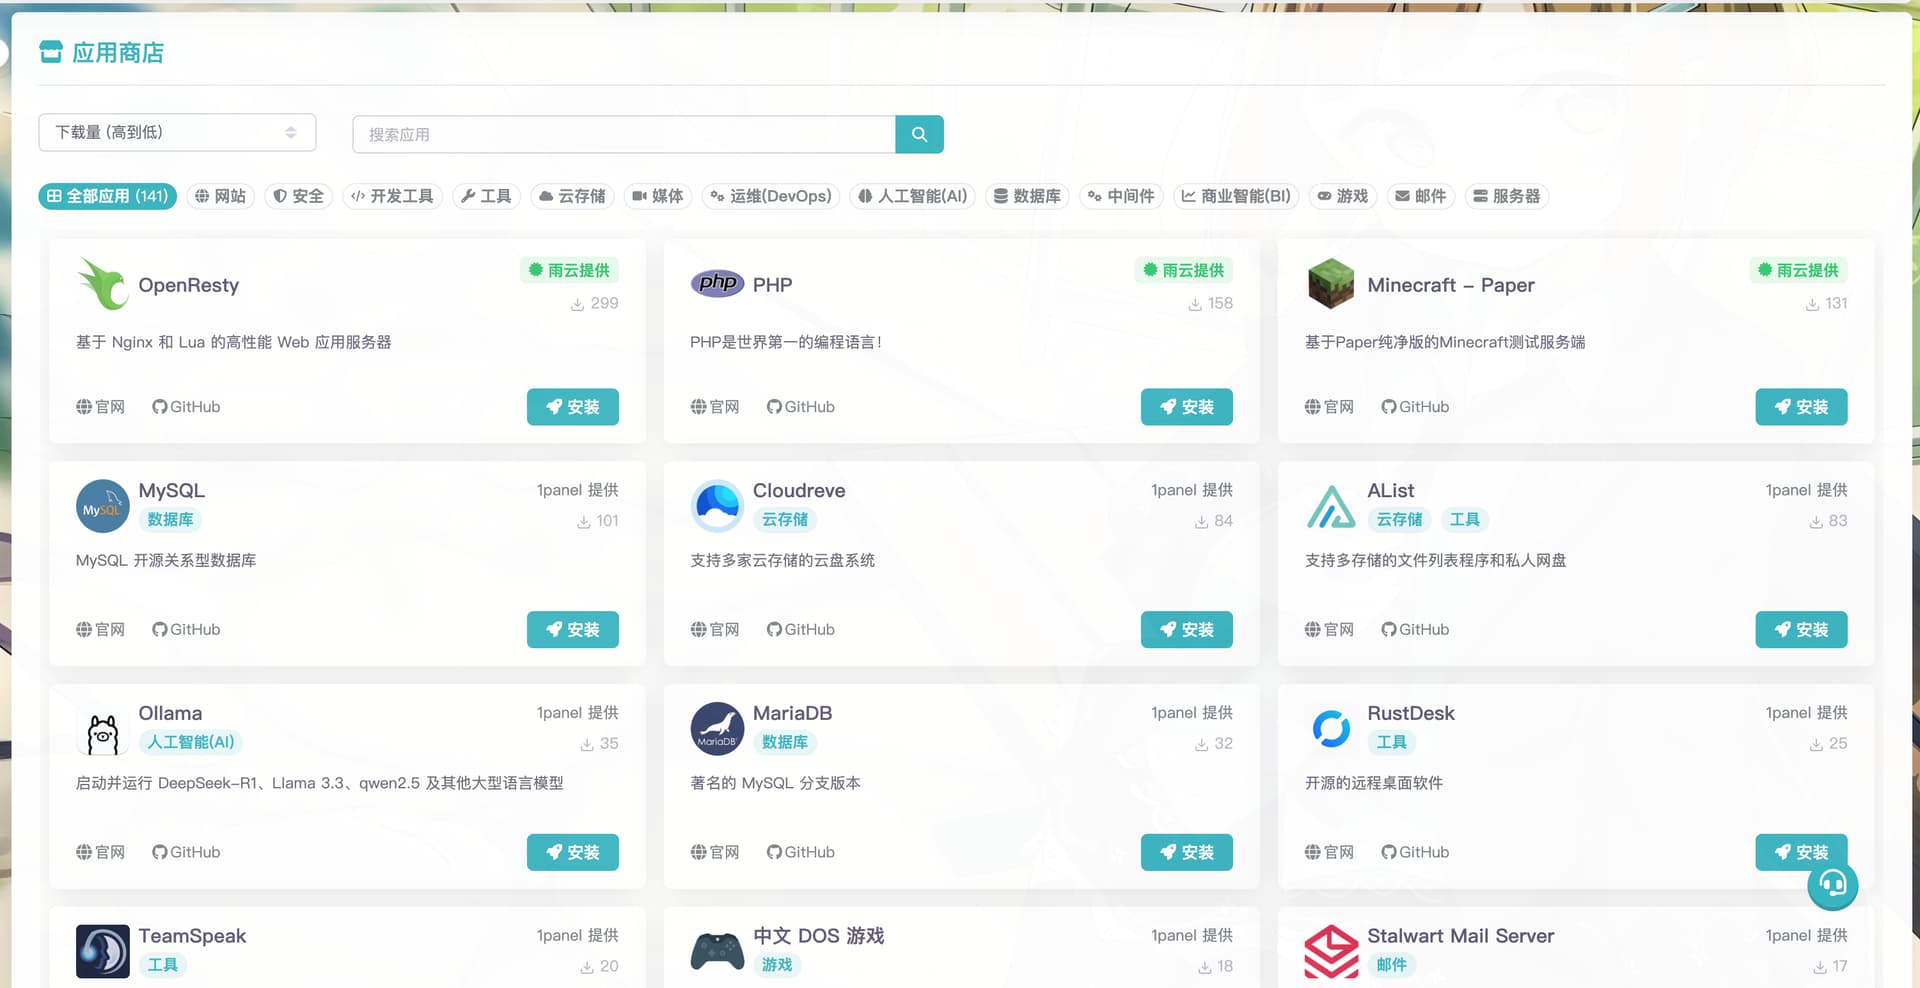Image resolution: width=1920 pixels, height=988 pixels.
Task: Click the 云存储 tag under Cloudreve
Action: coord(785,520)
